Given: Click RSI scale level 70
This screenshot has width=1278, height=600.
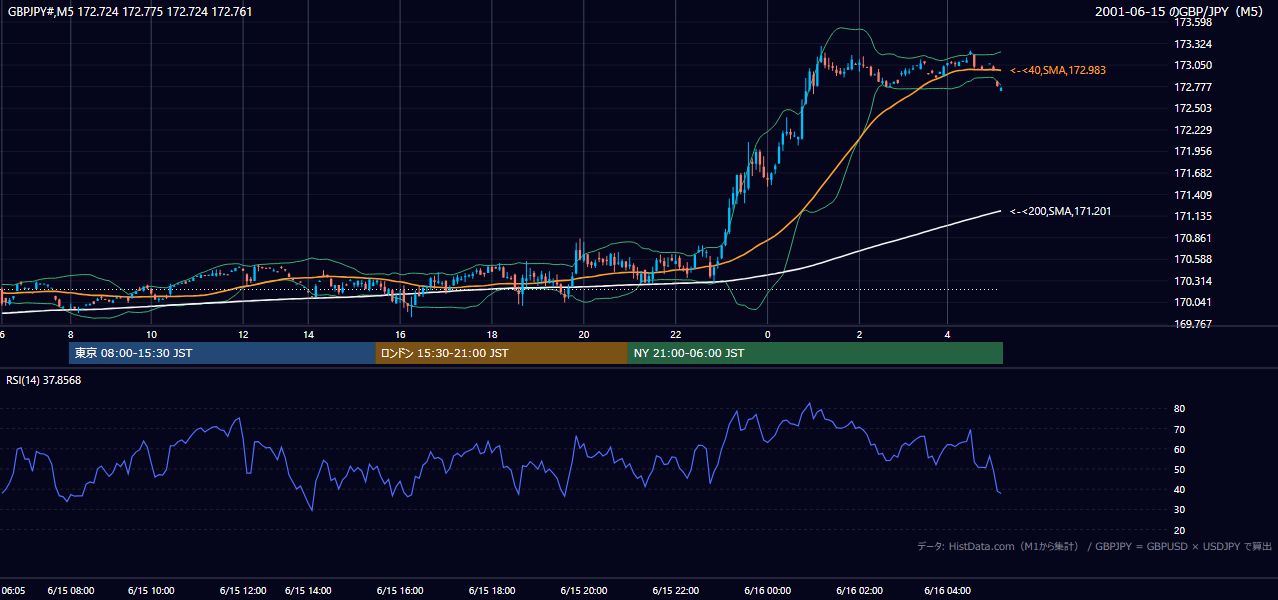Looking at the screenshot, I should click(1180, 429).
